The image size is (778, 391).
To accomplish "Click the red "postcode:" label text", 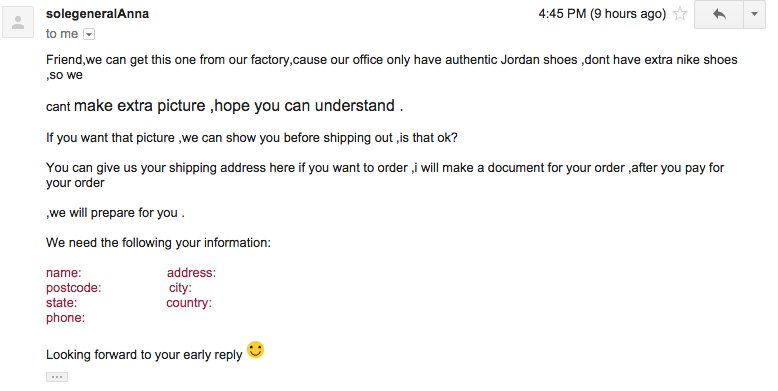I will (x=73, y=288).
